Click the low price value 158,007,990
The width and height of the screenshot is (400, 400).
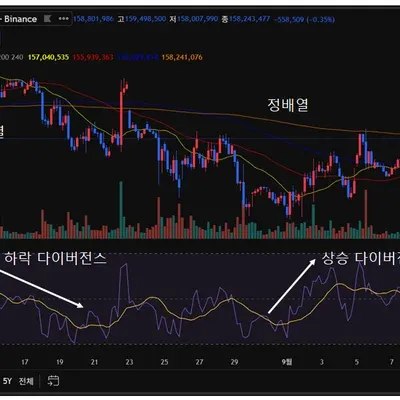[x=197, y=19]
